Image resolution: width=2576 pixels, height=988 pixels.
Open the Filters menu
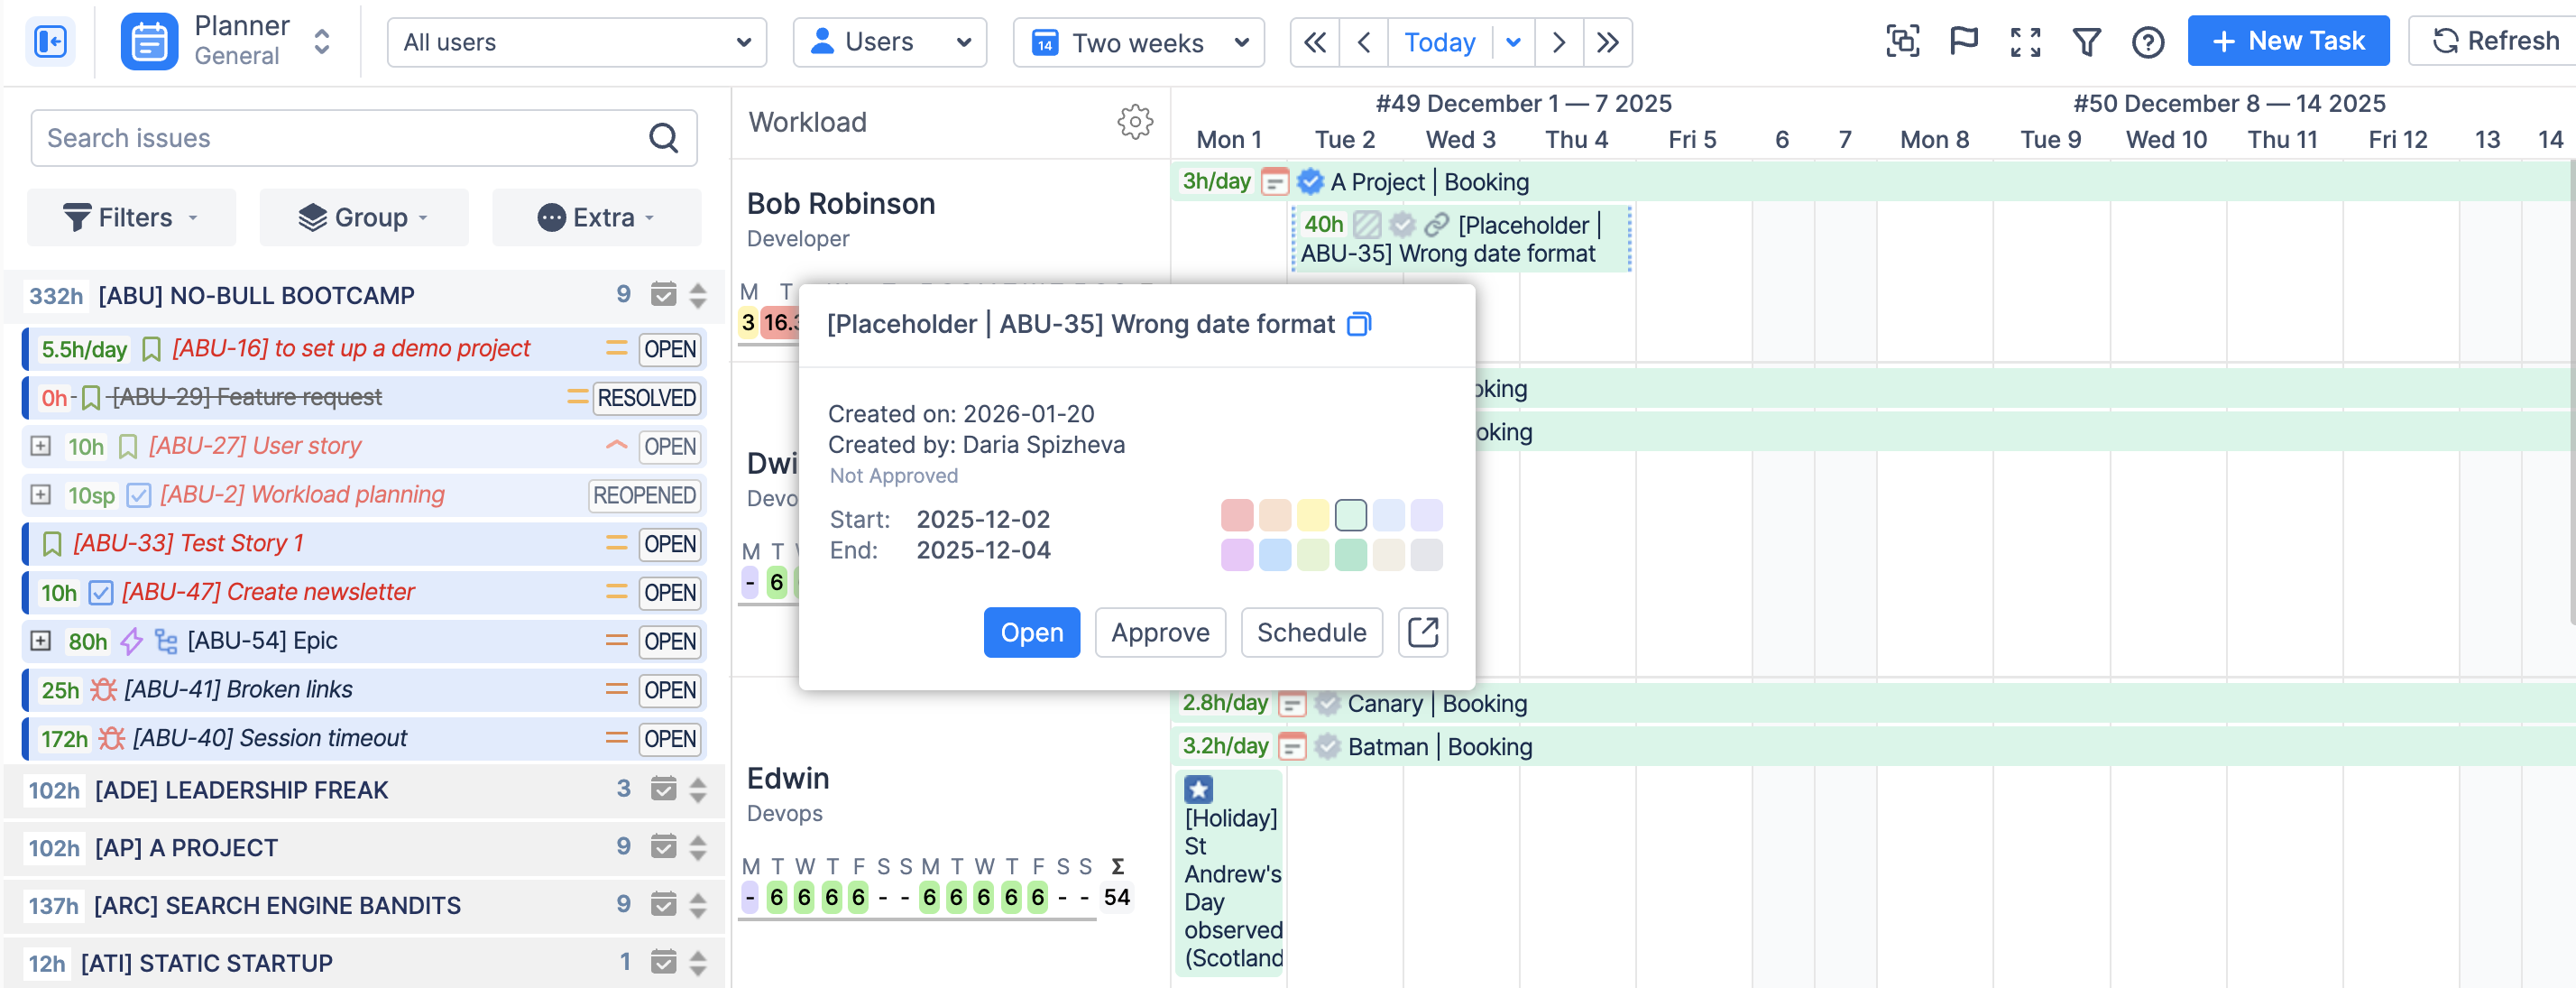tap(131, 217)
